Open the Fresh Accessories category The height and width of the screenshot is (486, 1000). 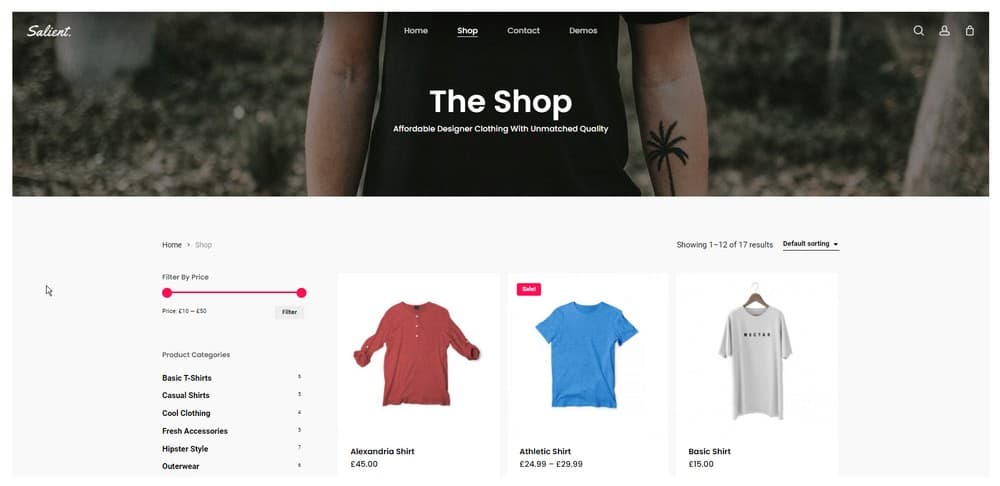pyautogui.click(x=195, y=431)
